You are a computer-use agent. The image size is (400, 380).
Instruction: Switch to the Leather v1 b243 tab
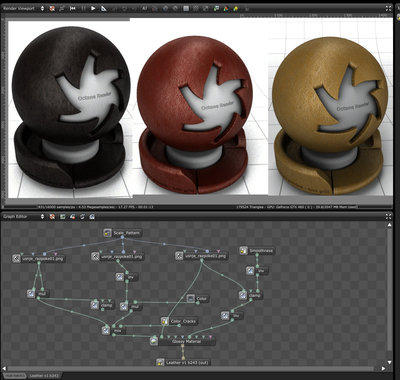click(45, 376)
